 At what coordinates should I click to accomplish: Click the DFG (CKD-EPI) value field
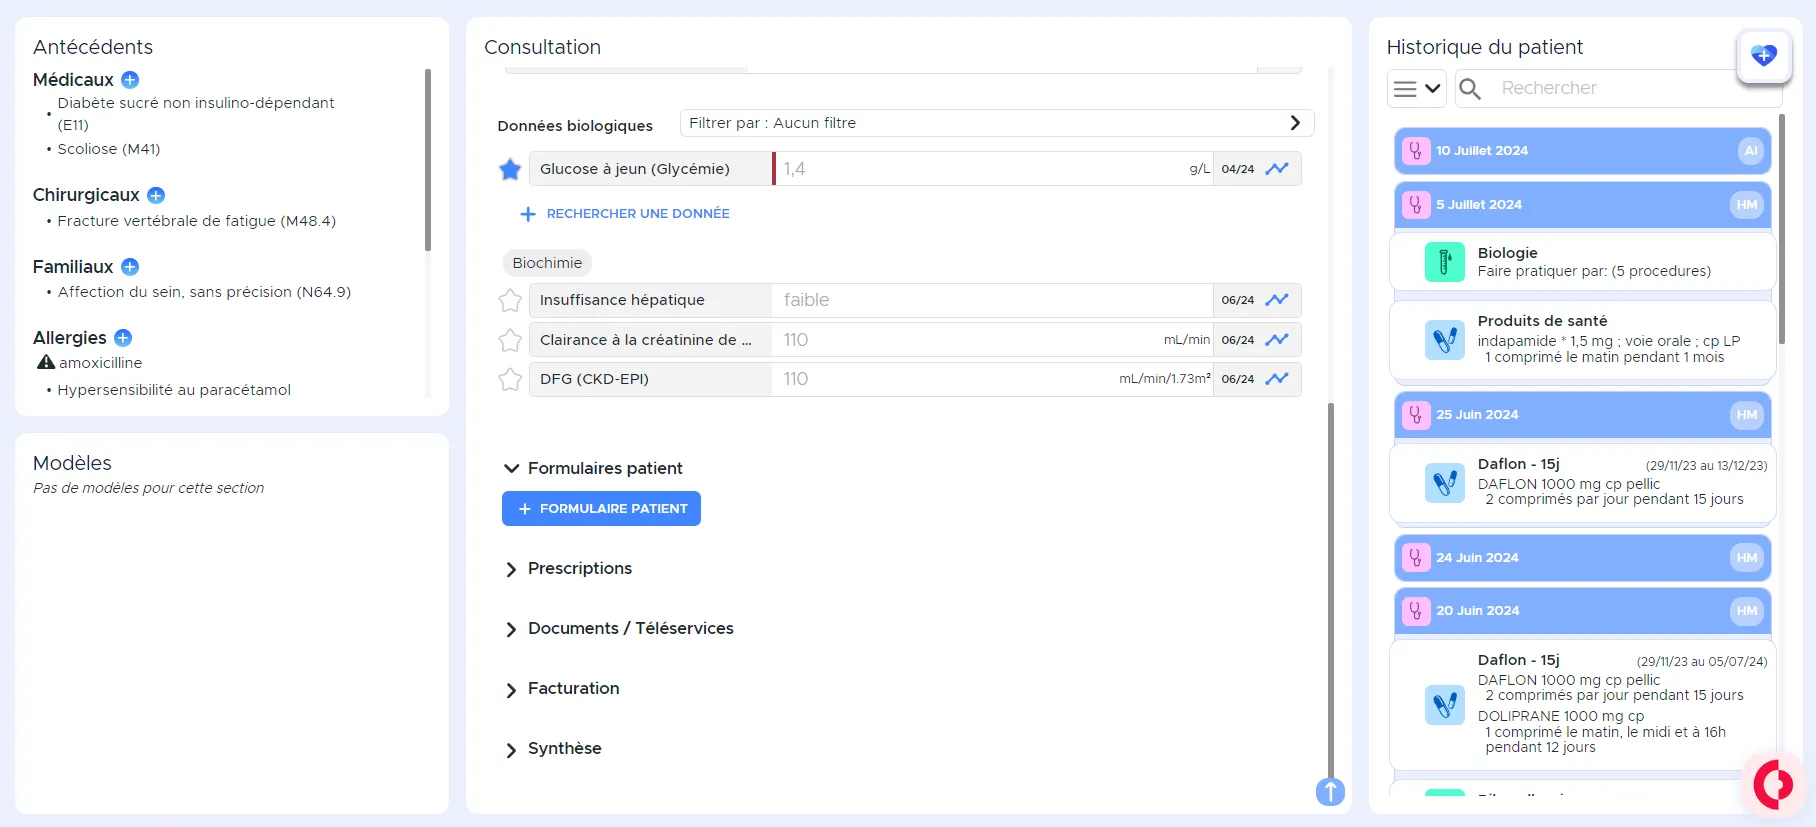point(992,379)
